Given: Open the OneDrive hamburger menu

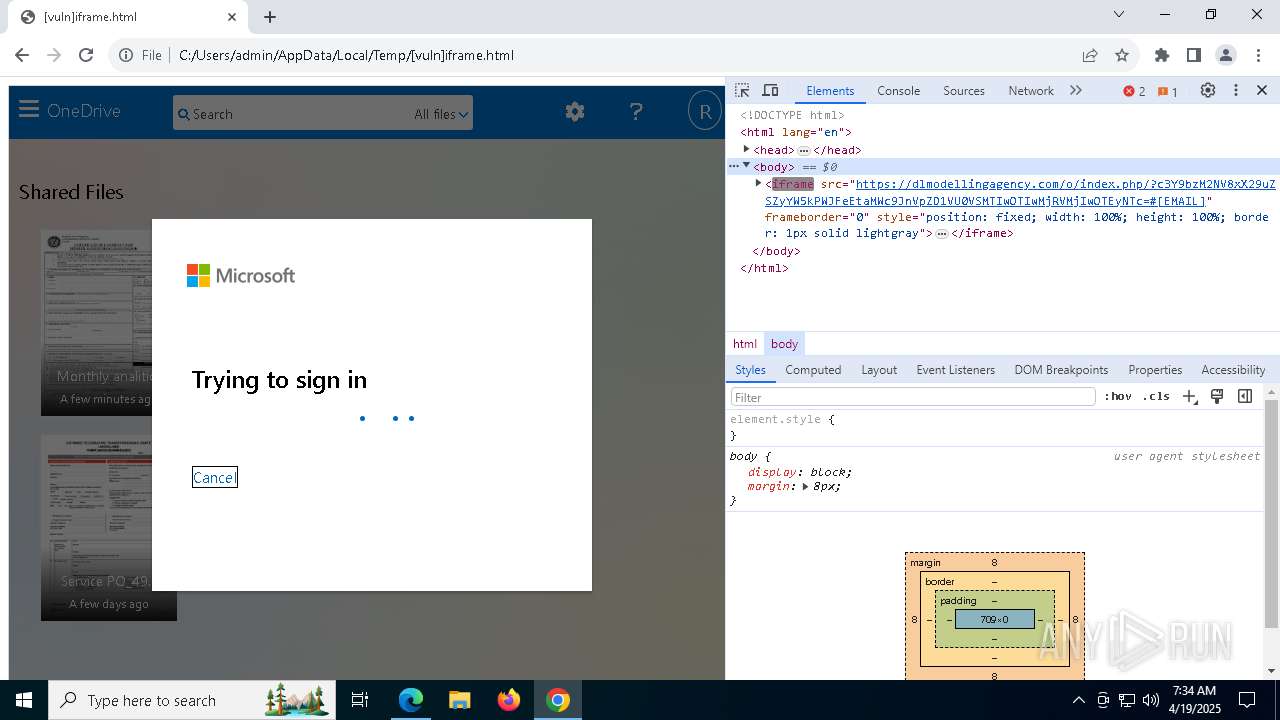Looking at the screenshot, I should point(28,110).
